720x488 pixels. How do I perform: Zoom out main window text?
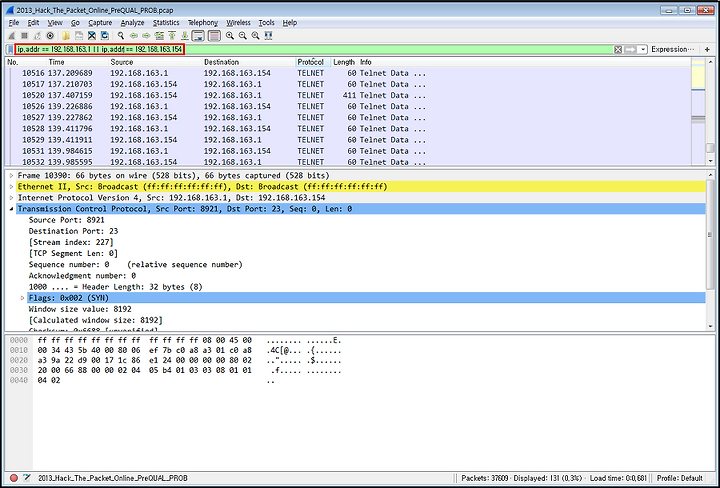(242, 36)
